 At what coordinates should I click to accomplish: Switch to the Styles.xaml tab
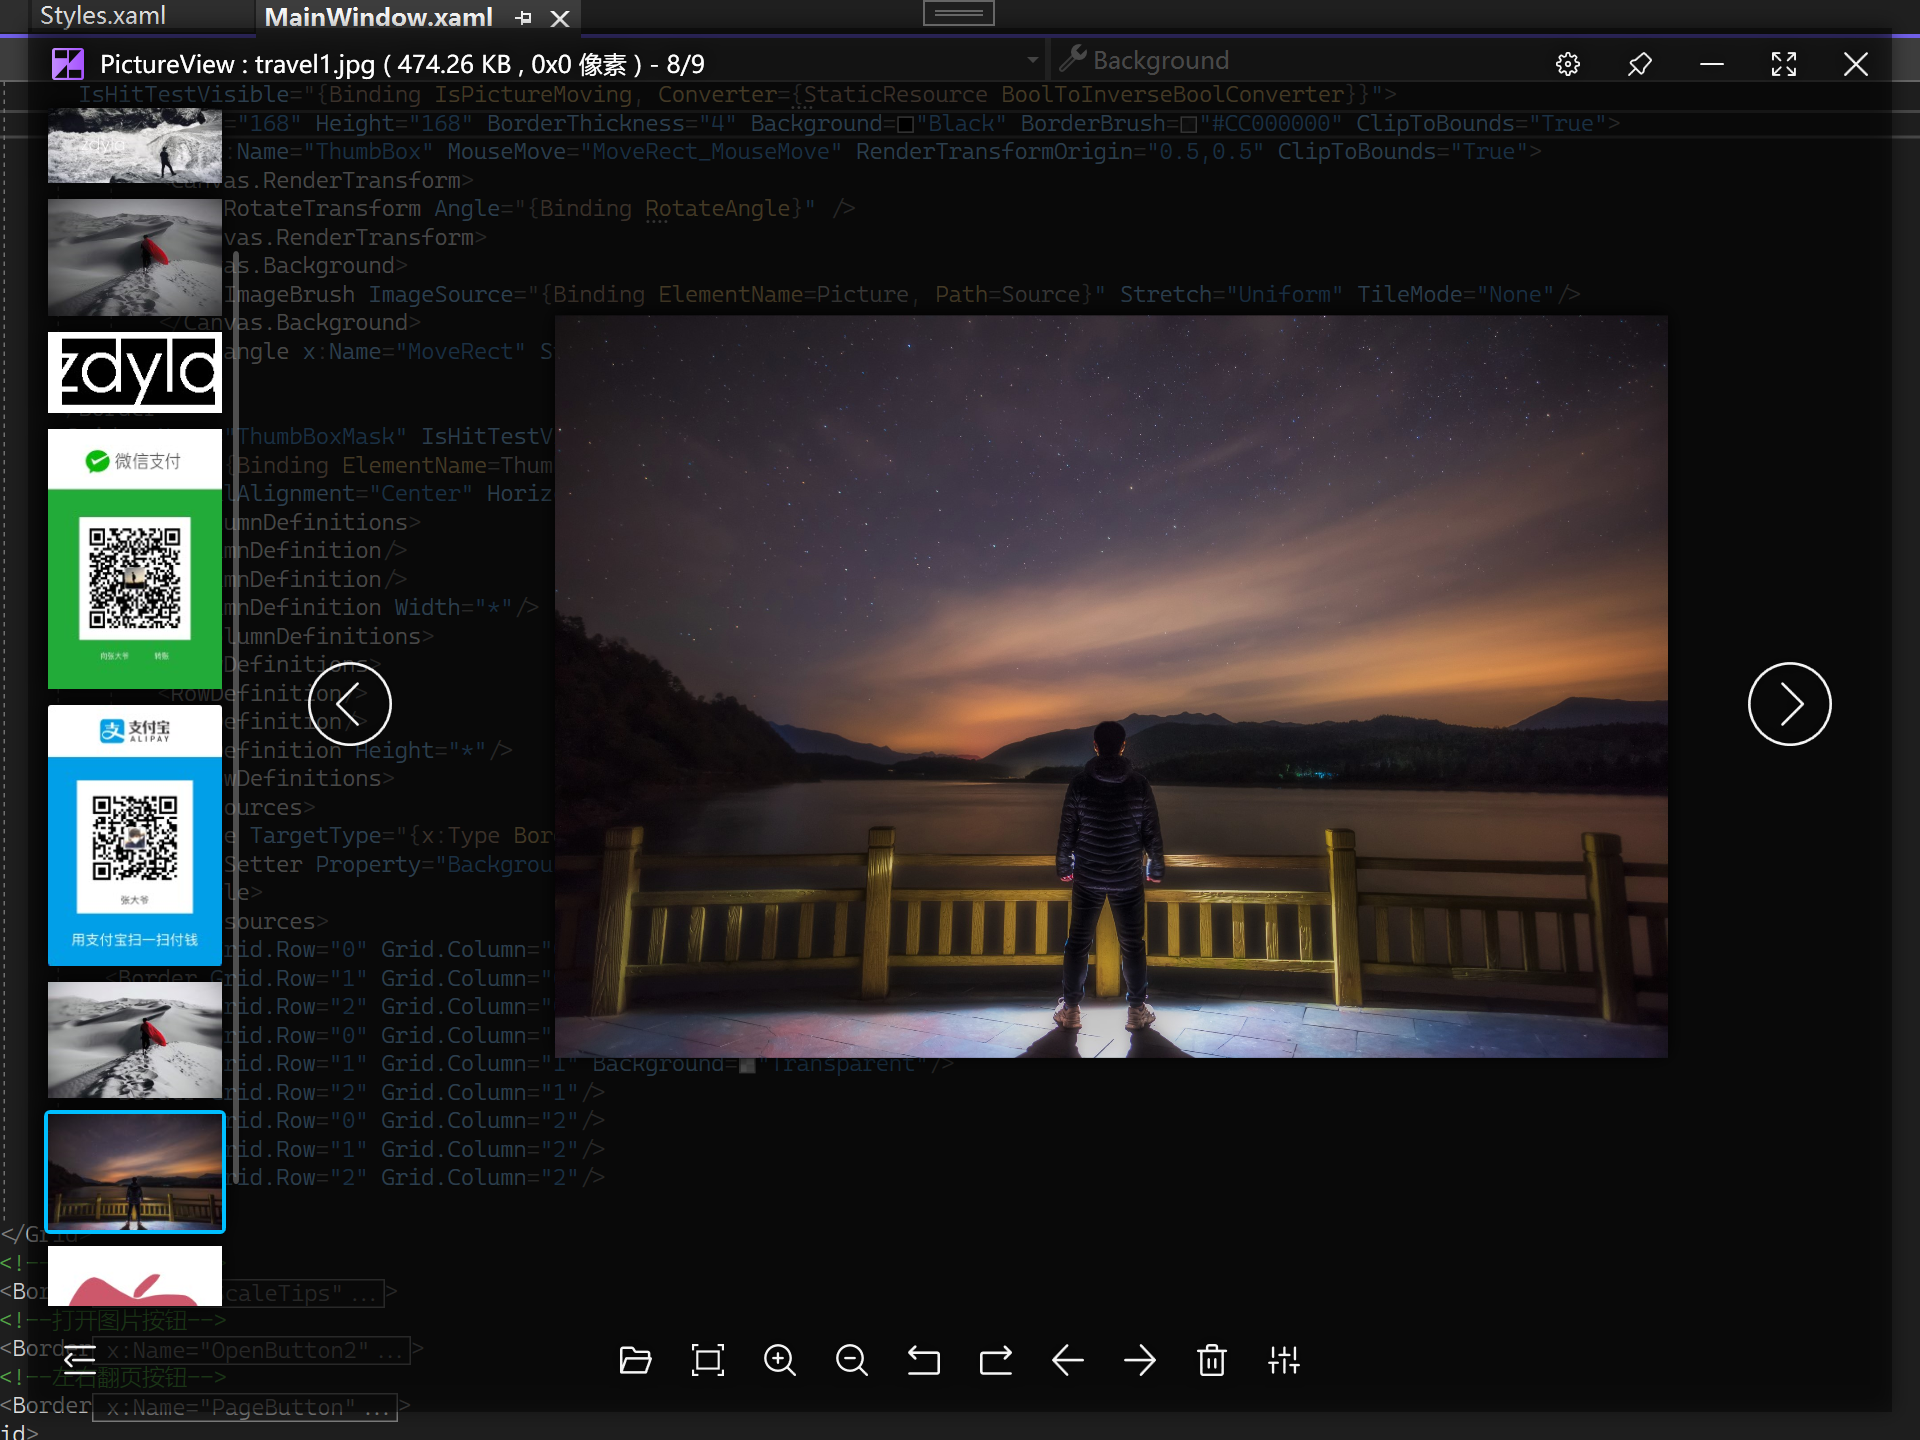[103, 16]
